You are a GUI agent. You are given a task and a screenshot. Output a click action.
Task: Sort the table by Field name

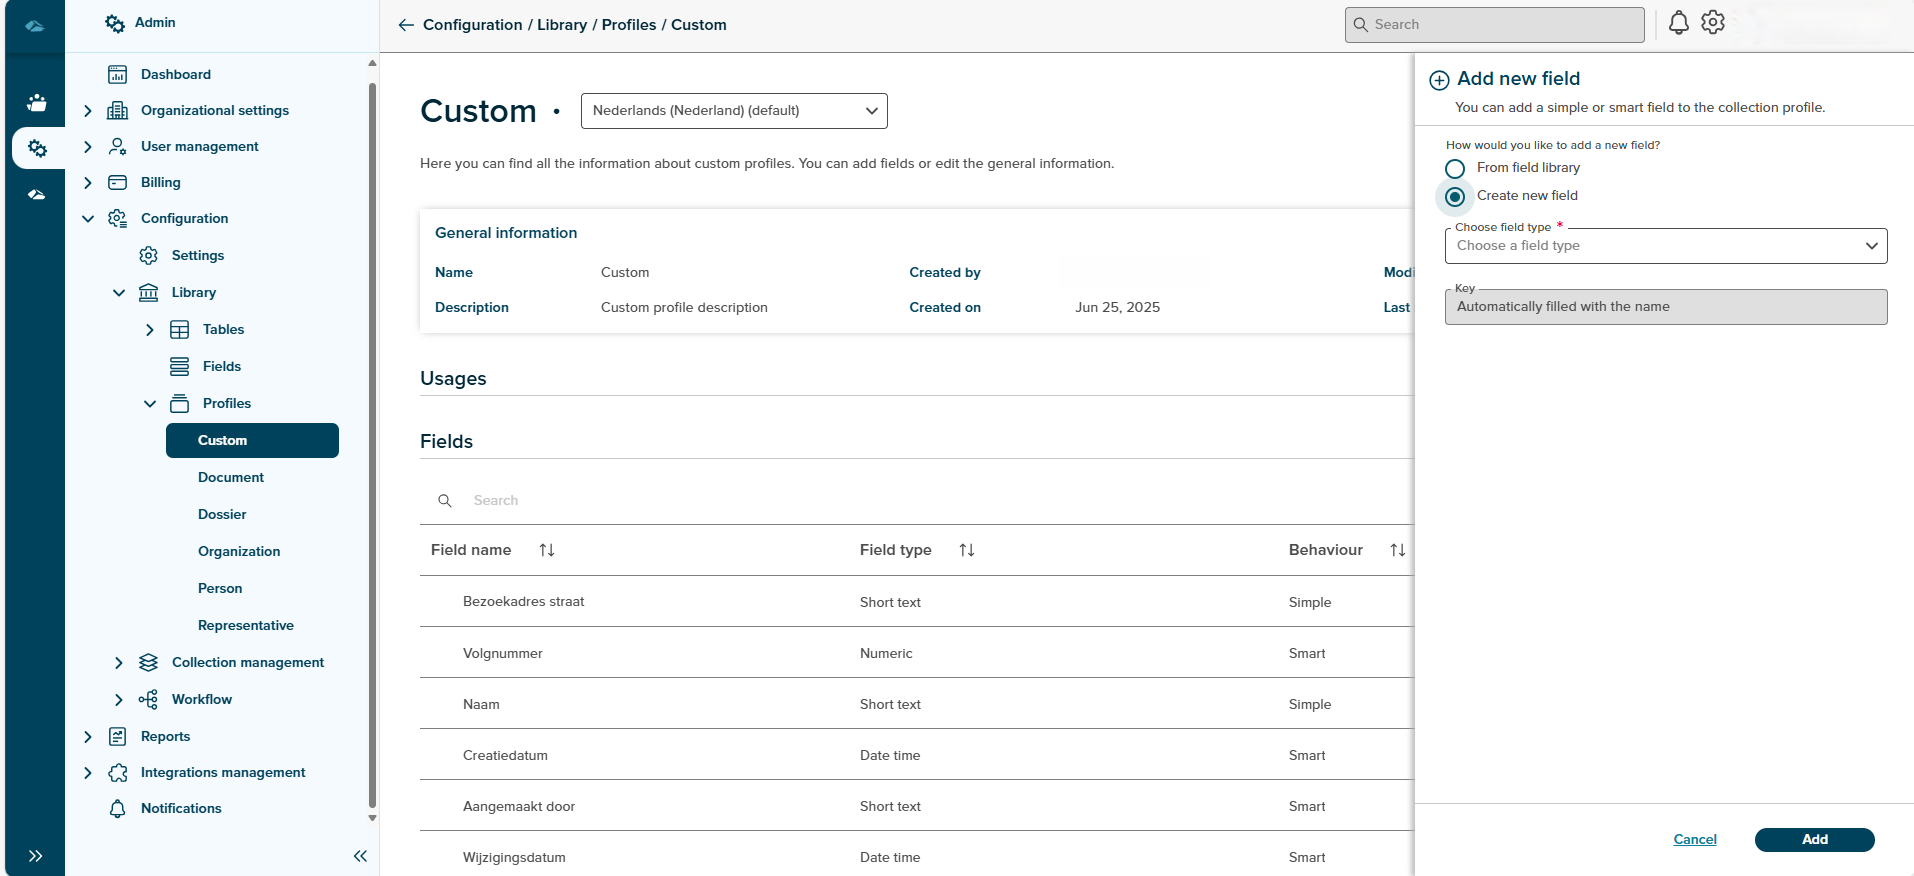[x=547, y=550]
